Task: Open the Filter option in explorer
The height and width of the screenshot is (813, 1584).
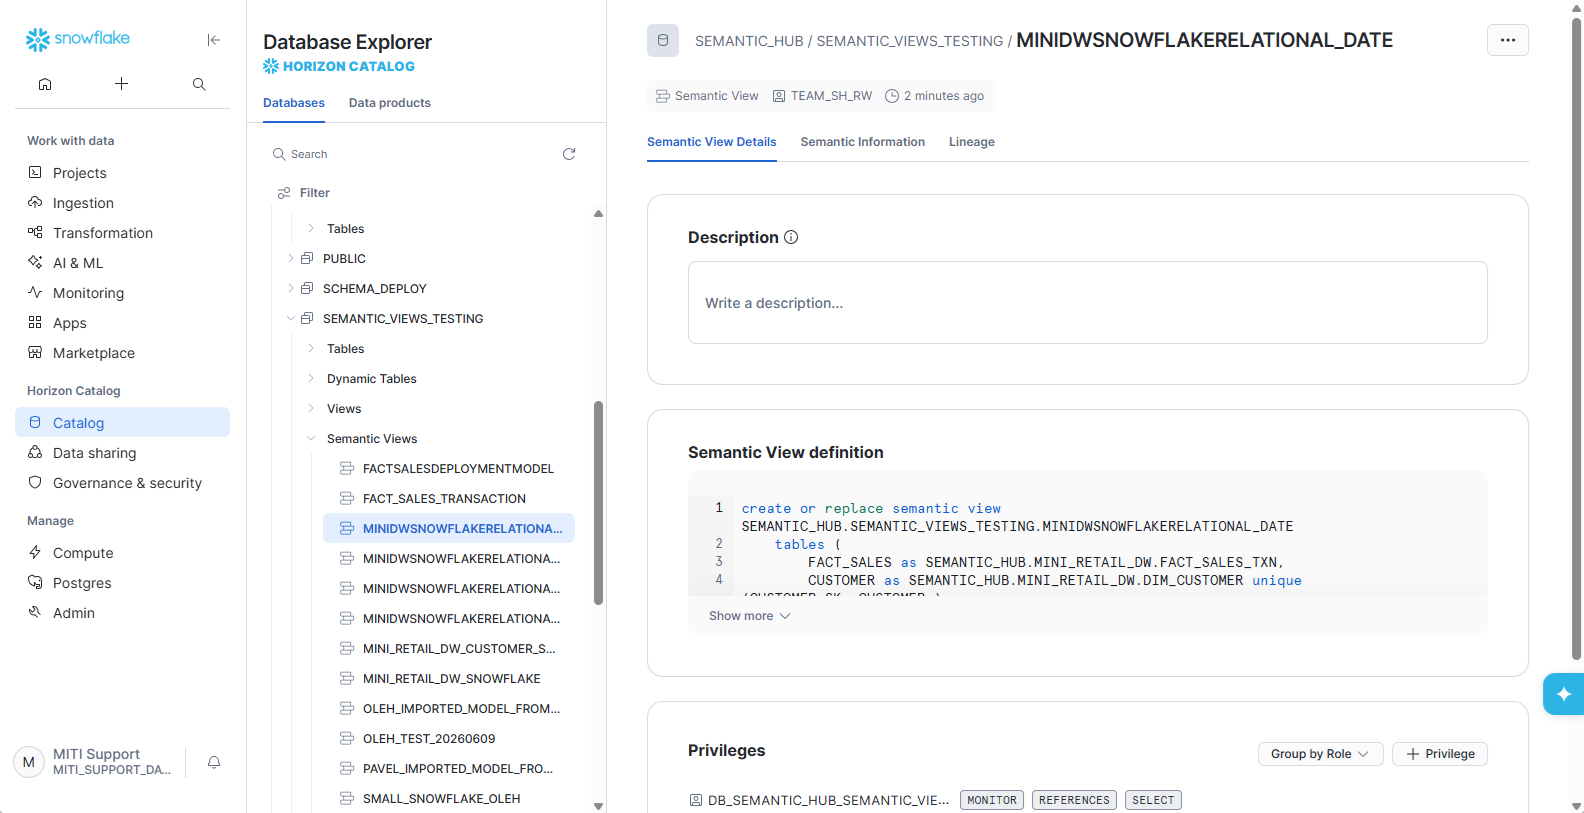Action: (304, 193)
